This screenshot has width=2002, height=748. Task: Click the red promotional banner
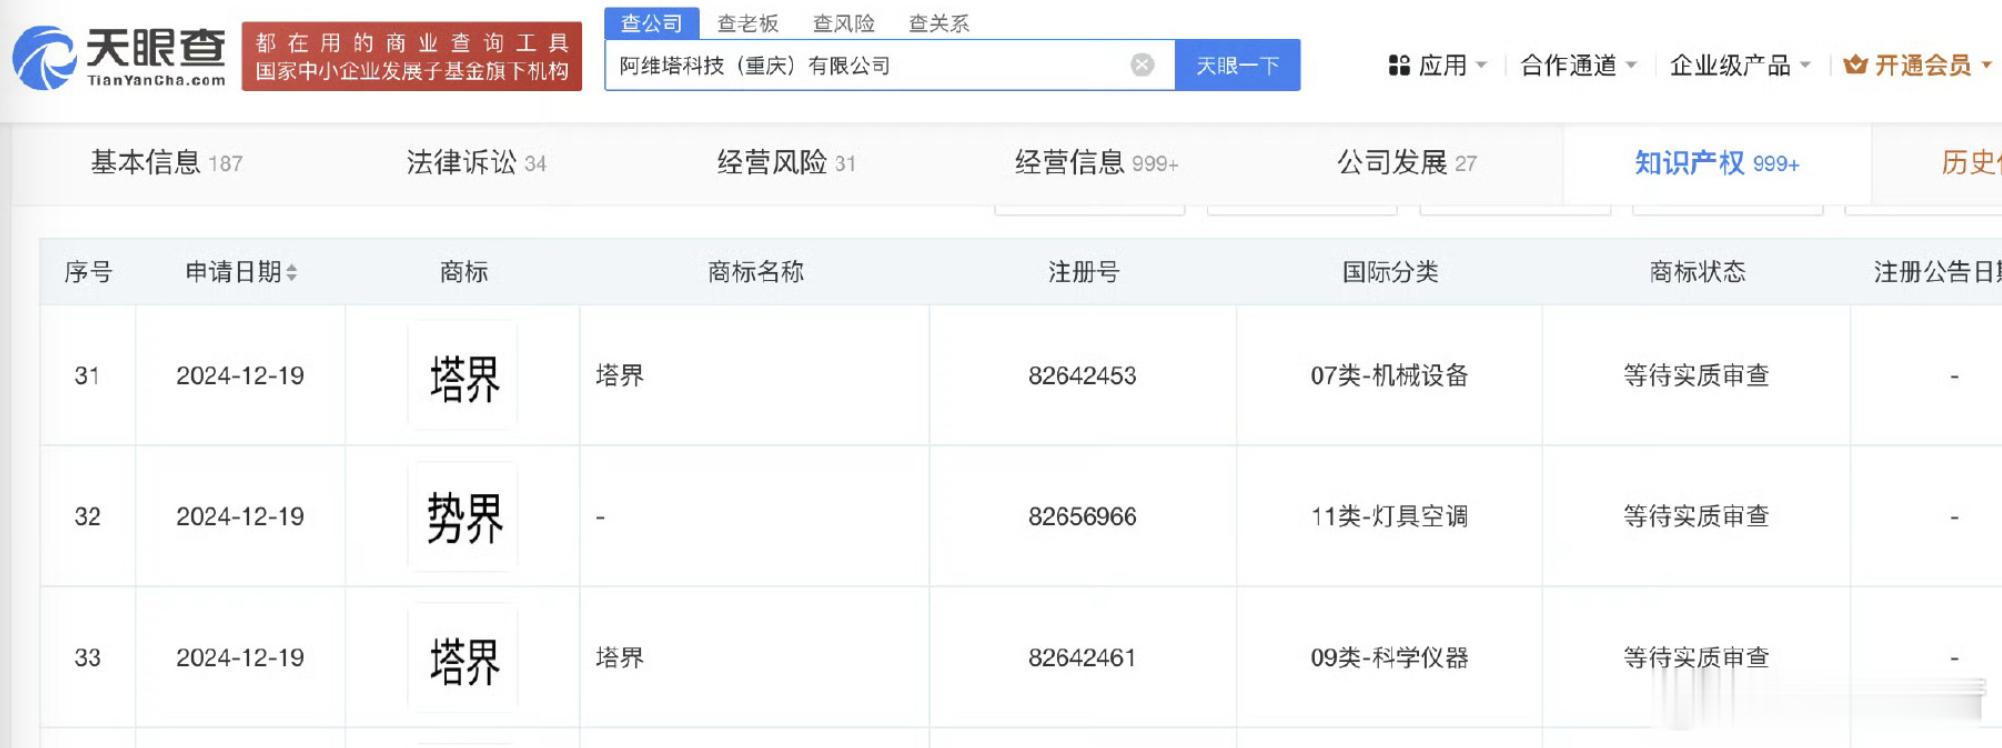coord(412,57)
